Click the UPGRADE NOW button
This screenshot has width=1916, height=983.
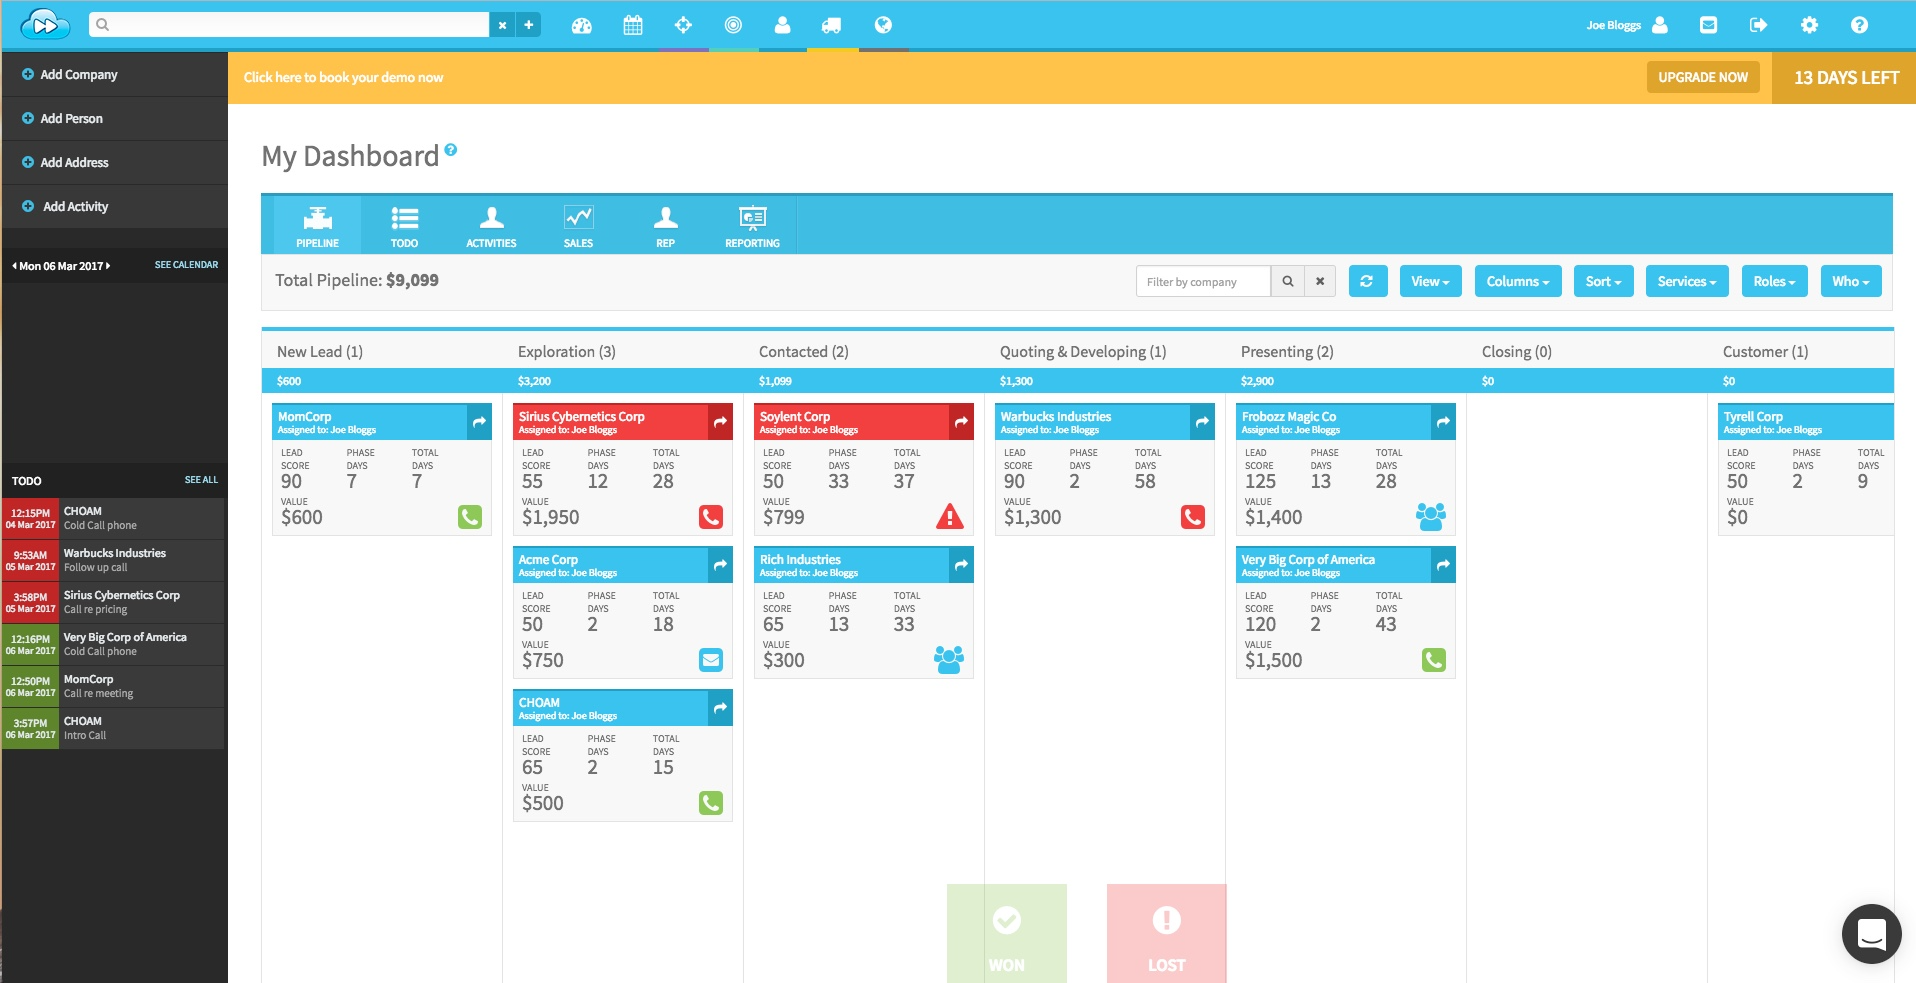pyautogui.click(x=1702, y=77)
